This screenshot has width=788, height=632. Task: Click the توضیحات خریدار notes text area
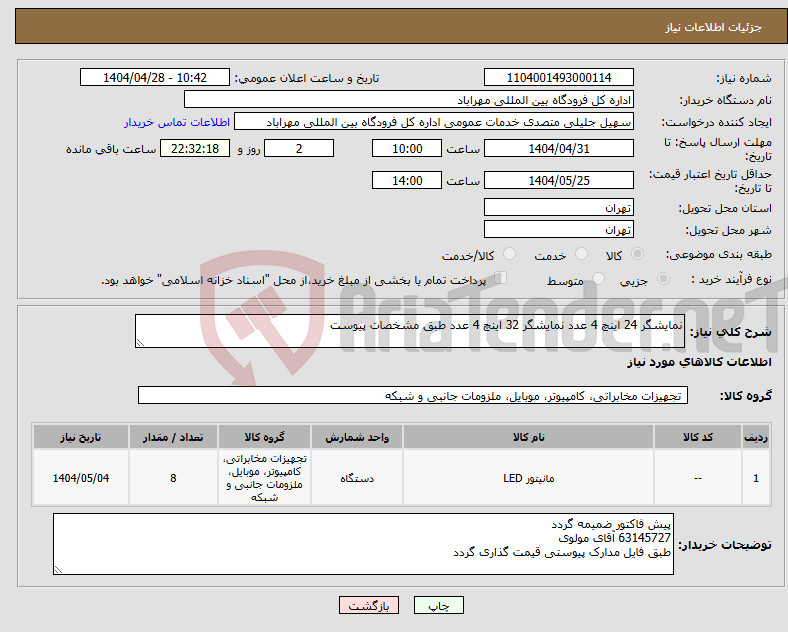tap(363, 544)
